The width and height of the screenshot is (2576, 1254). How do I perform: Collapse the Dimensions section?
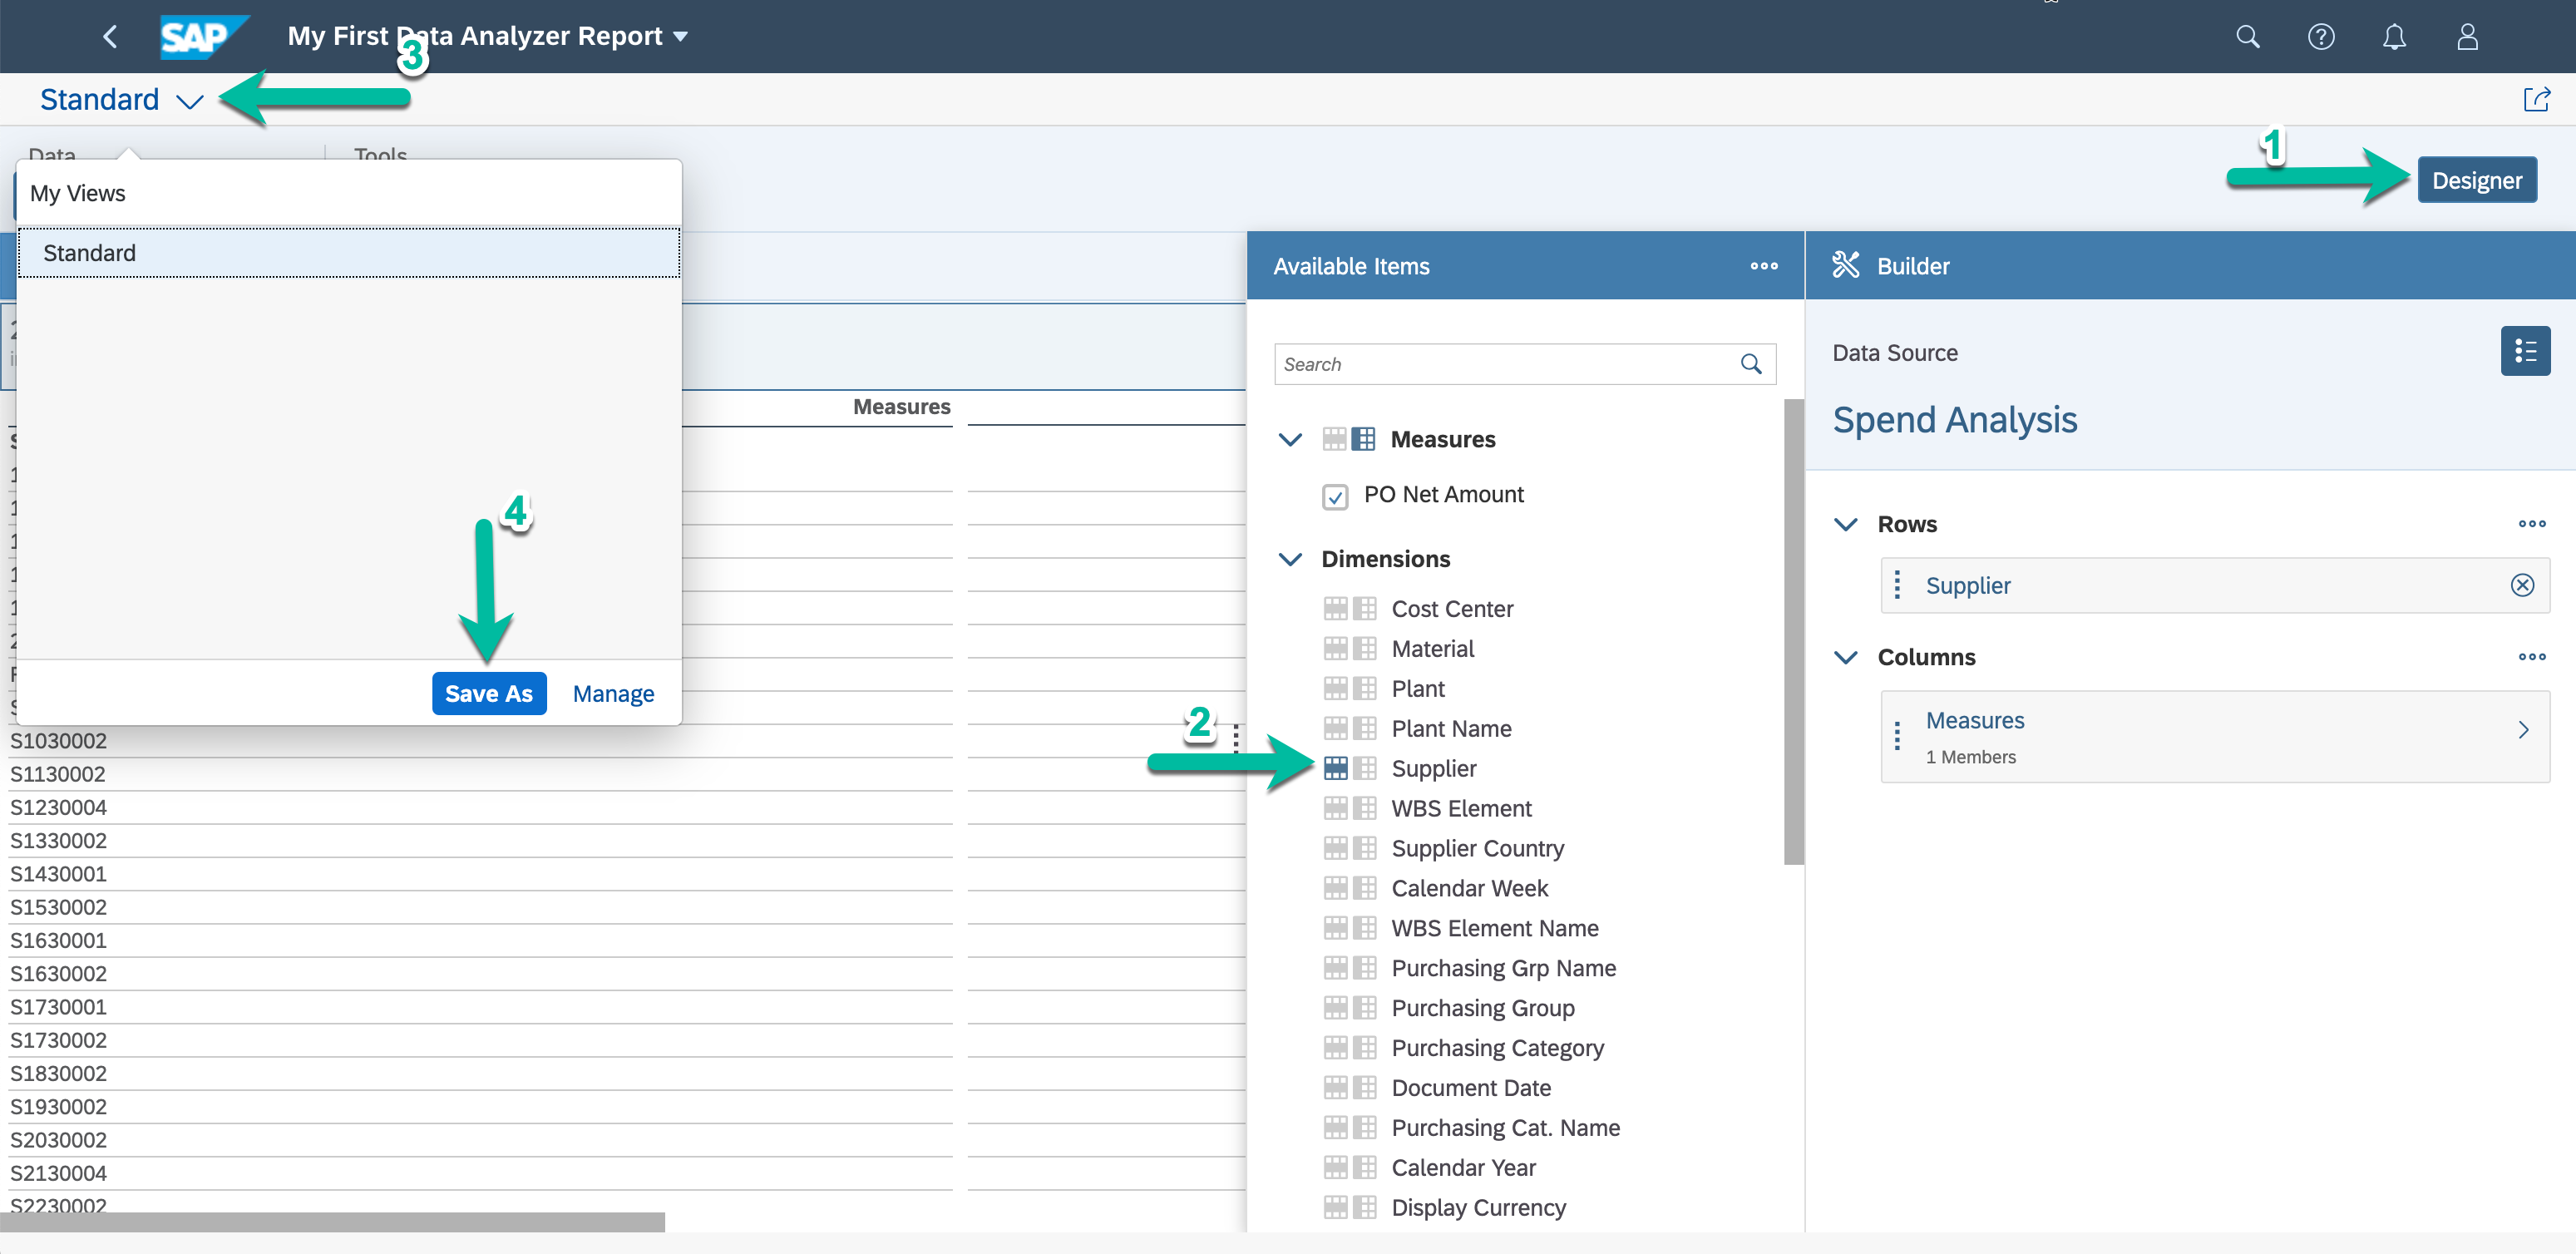[x=1290, y=559]
